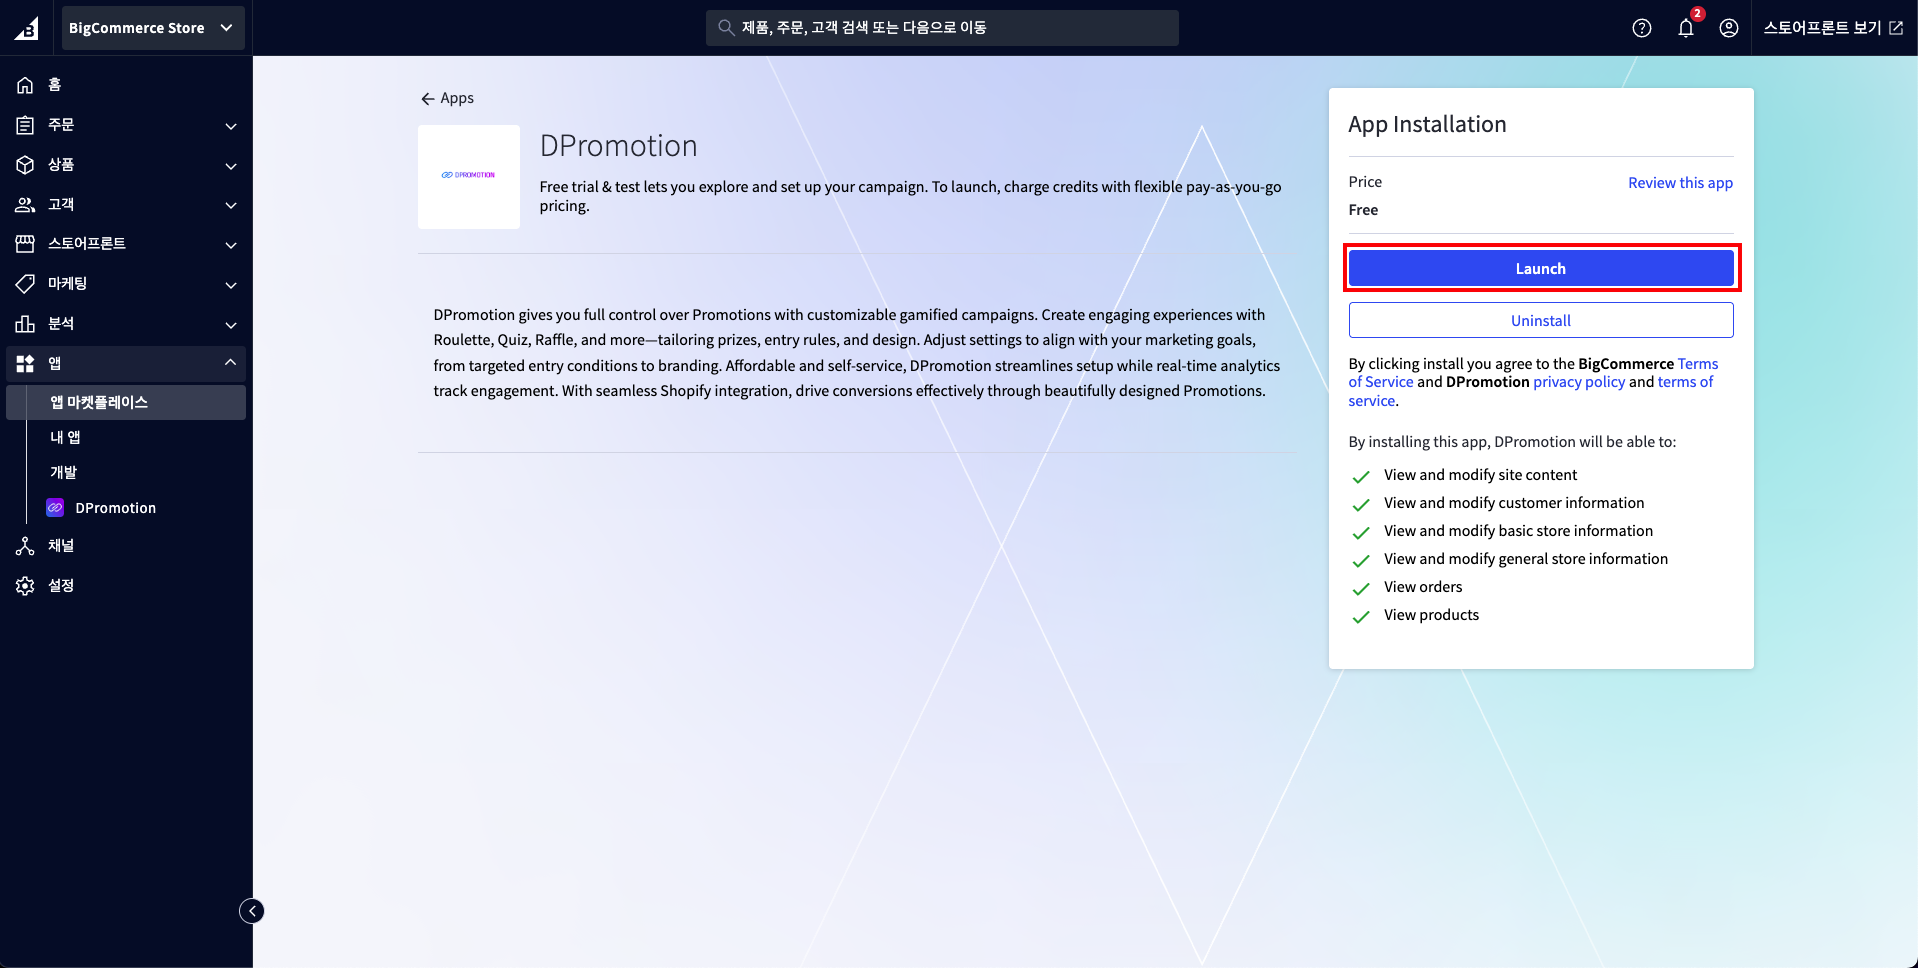Click the 앱 apps grid icon
Viewport: 1918px width, 968px height.
[25, 363]
